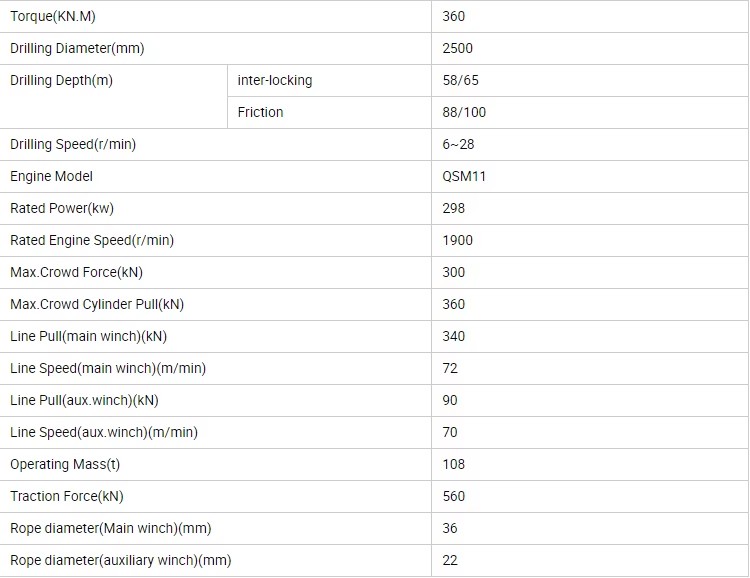750x578 pixels.
Task: Select the 2500 drilling diameter value
Action: click(457, 48)
